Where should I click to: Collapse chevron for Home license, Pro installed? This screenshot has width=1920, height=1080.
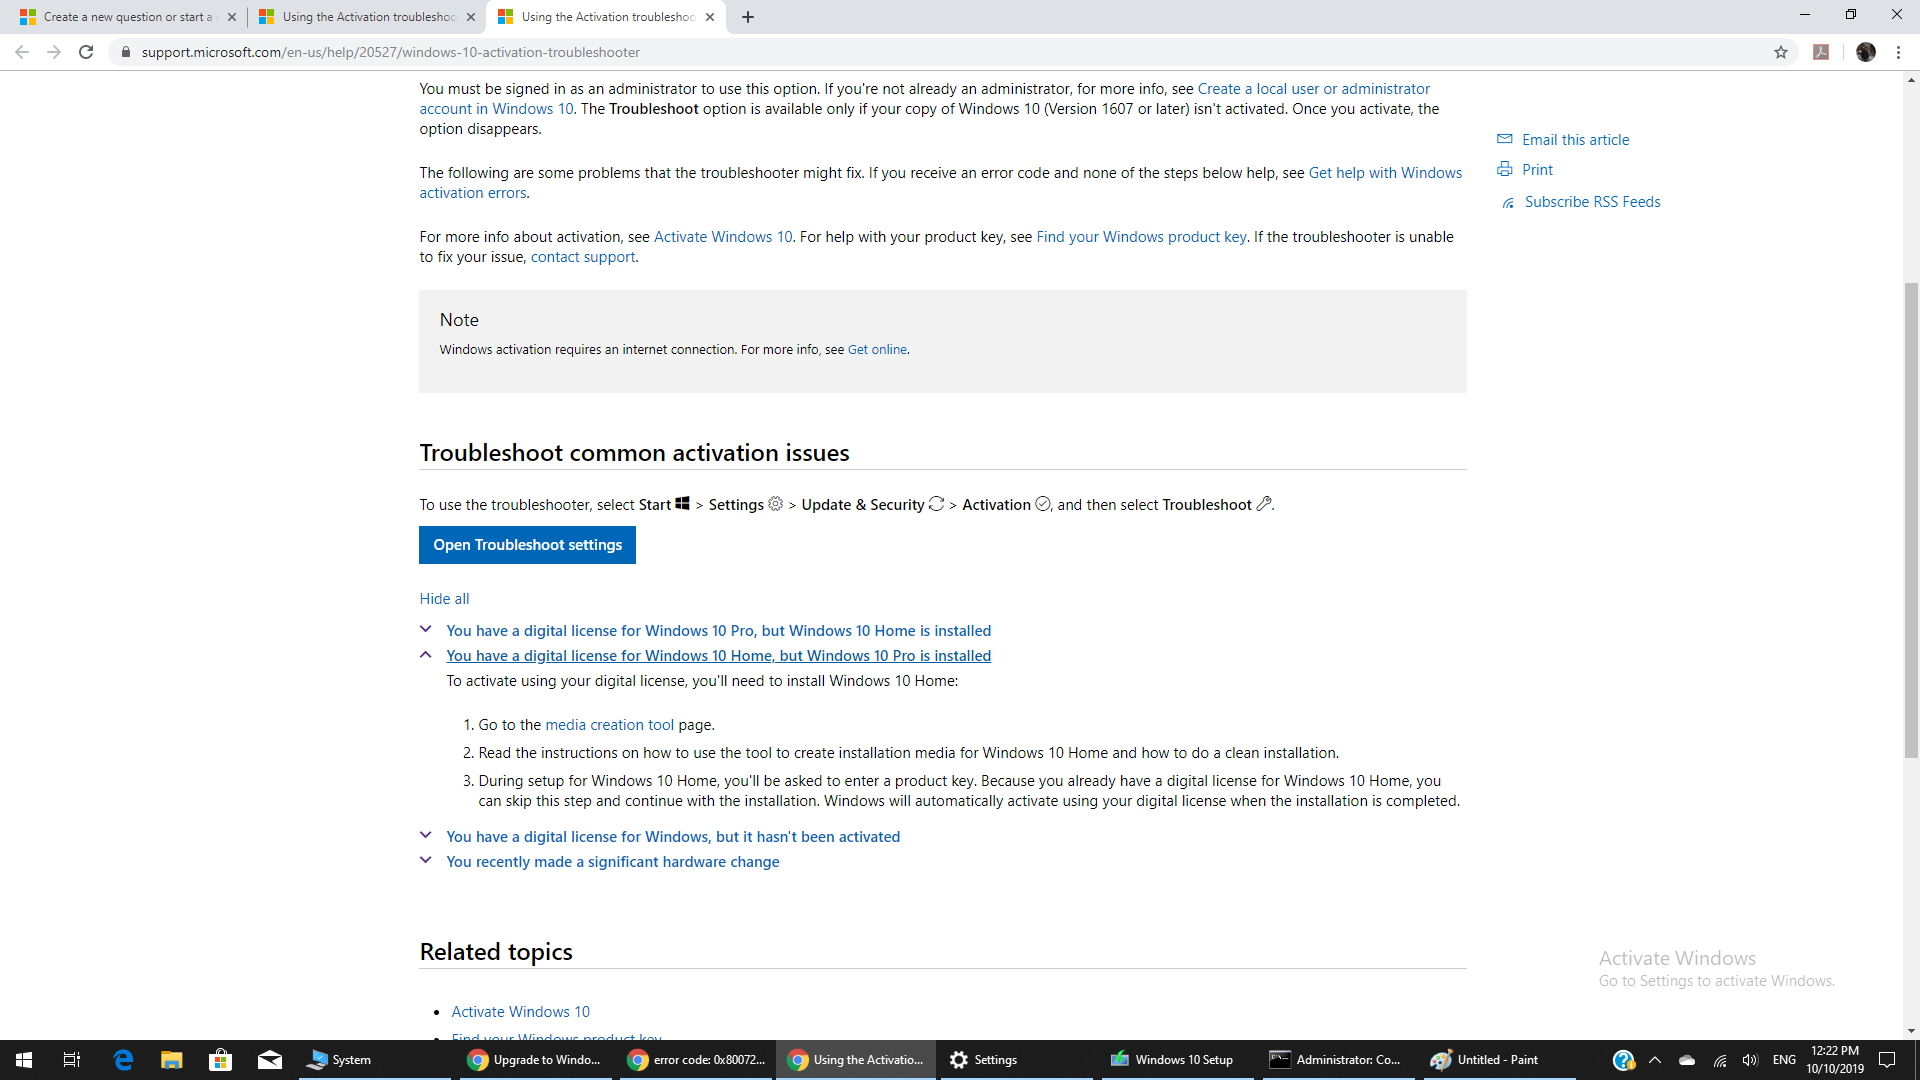click(425, 655)
